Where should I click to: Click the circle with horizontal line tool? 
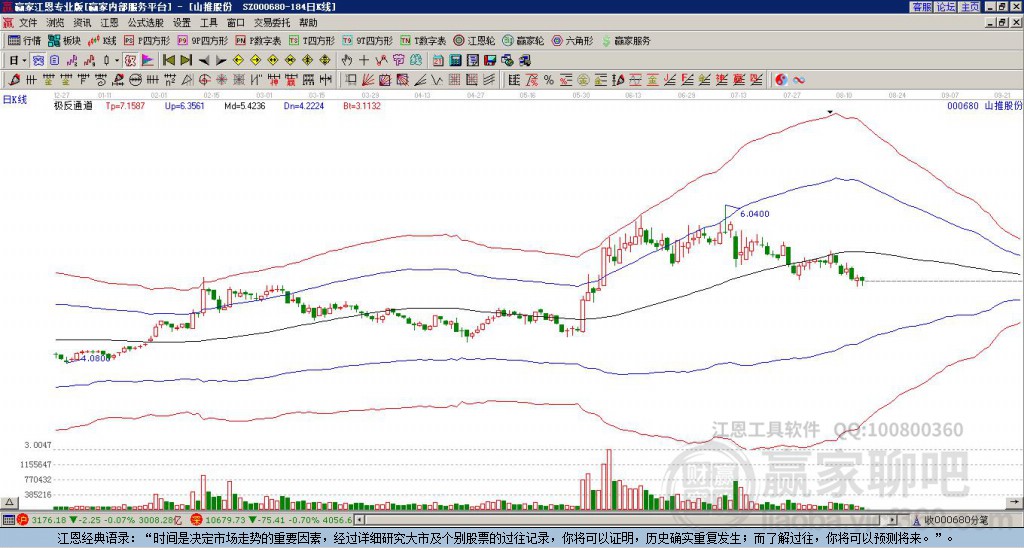pyautogui.click(x=135, y=80)
